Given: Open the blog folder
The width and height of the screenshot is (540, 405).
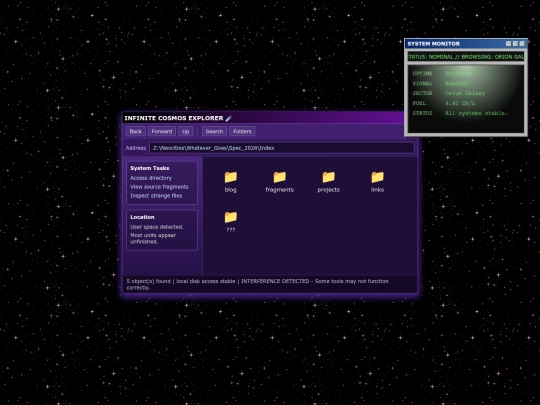Looking at the screenshot, I should pos(230,181).
